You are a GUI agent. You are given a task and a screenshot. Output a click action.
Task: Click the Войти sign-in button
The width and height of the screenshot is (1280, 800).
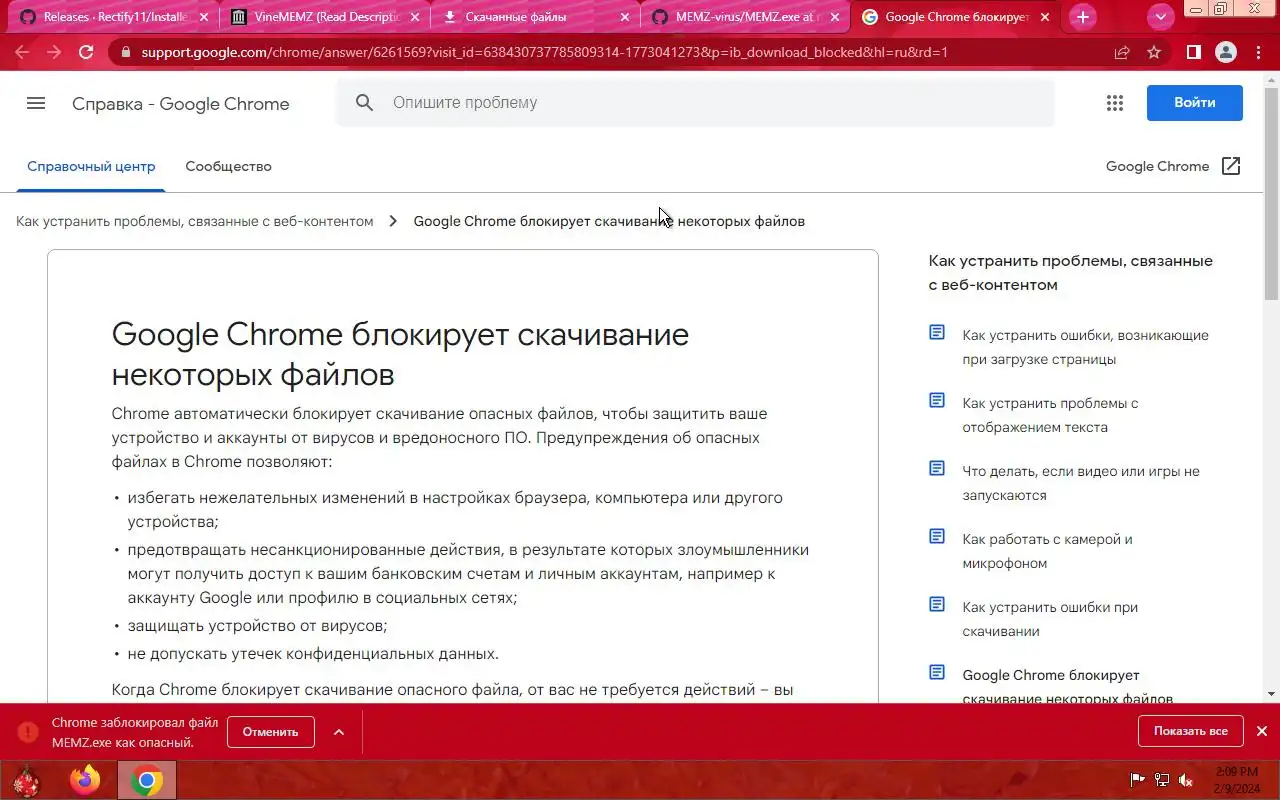tap(1195, 103)
